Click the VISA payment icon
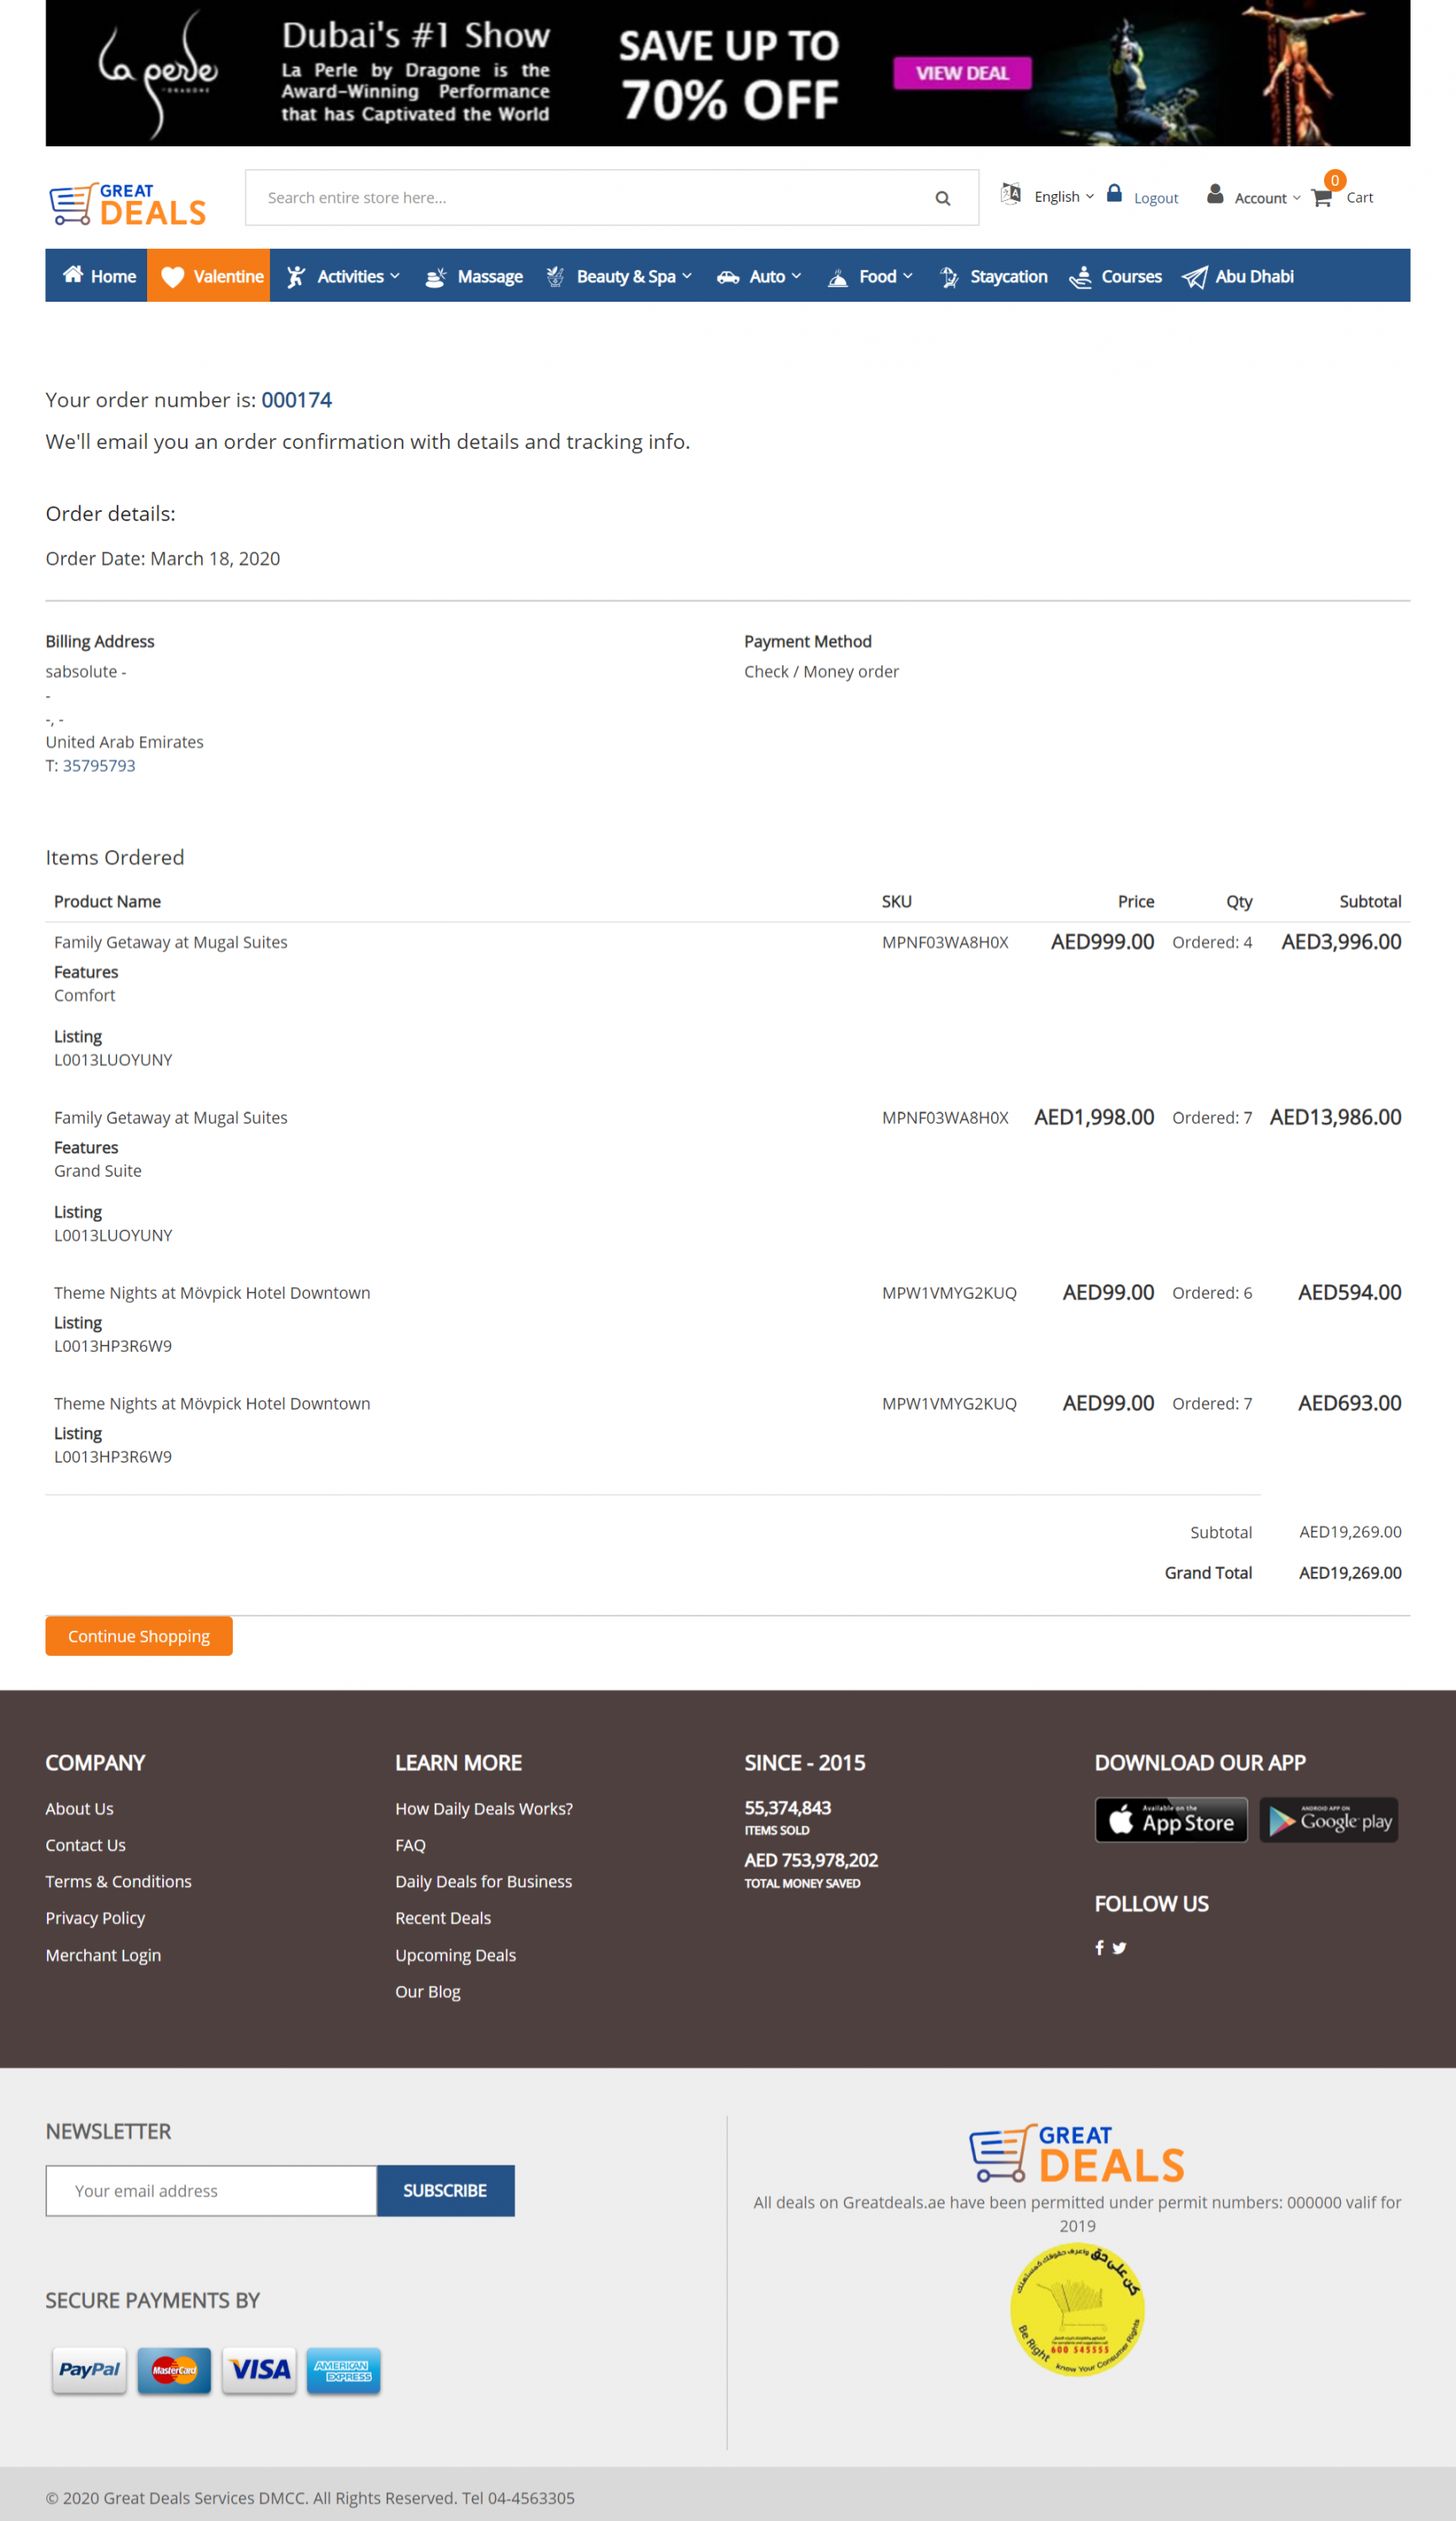The height and width of the screenshot is (2521, 1456). point(259,2370)
